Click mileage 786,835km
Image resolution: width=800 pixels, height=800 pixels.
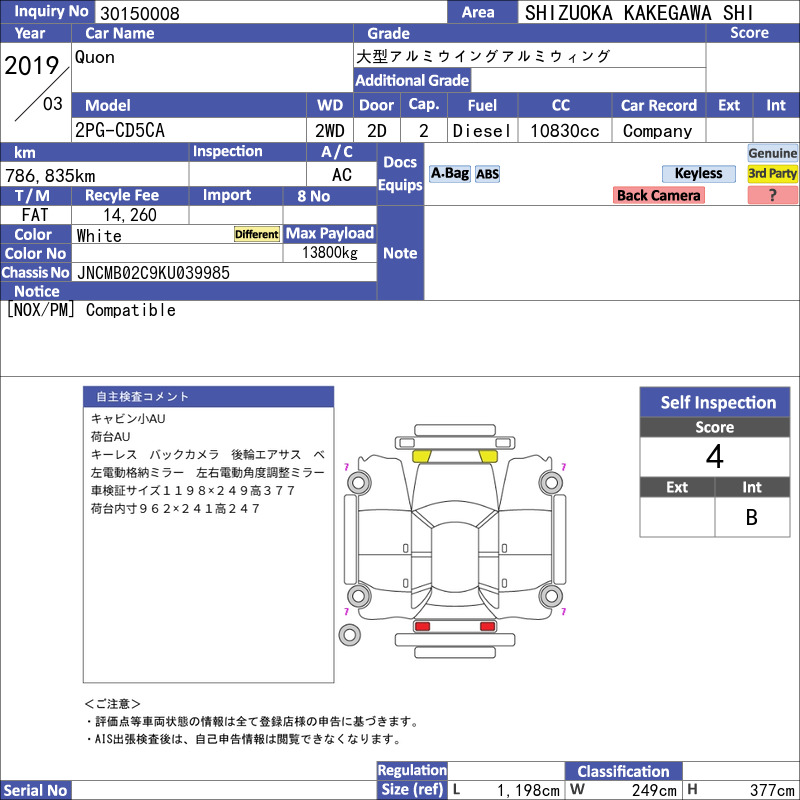50,176
